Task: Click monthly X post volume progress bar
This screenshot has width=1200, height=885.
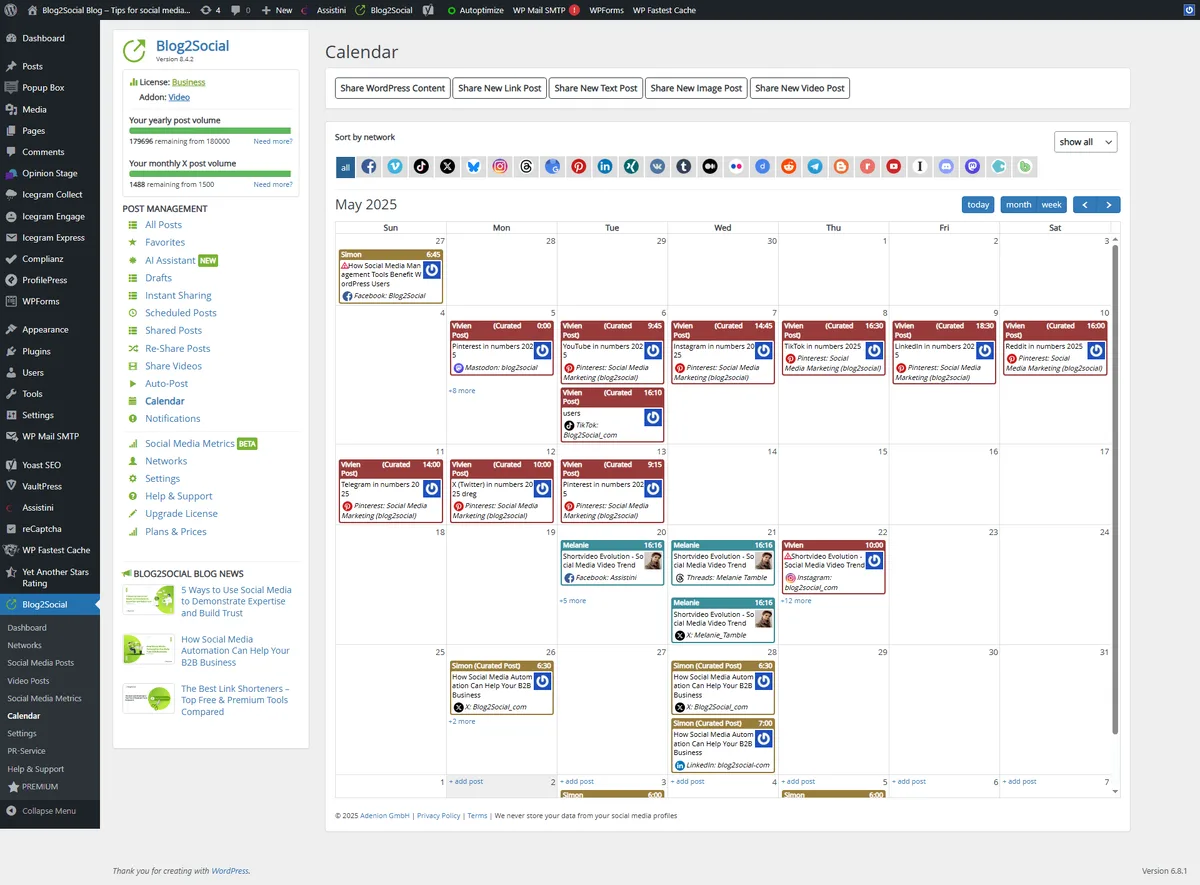Action: (x=210, y=173)
